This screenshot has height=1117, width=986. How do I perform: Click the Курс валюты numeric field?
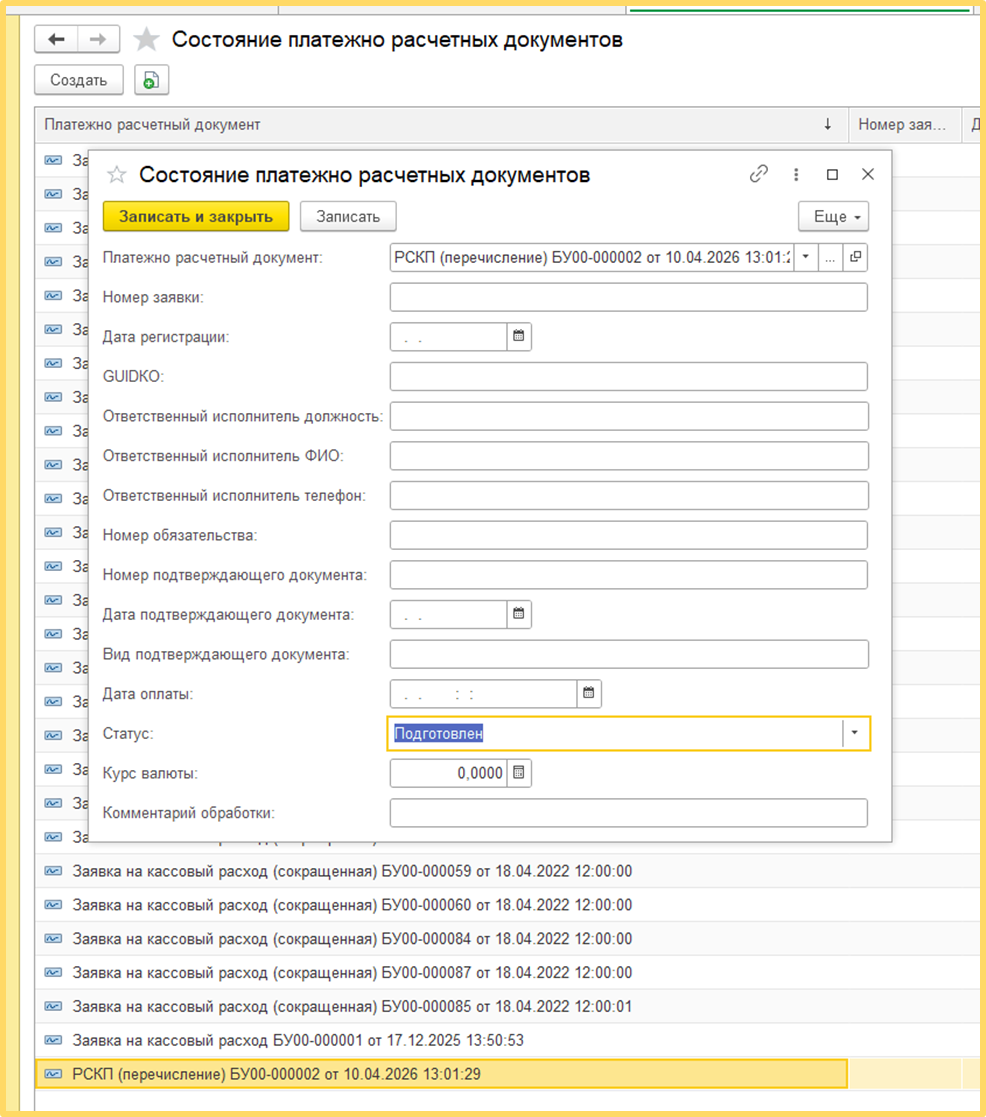449,773
